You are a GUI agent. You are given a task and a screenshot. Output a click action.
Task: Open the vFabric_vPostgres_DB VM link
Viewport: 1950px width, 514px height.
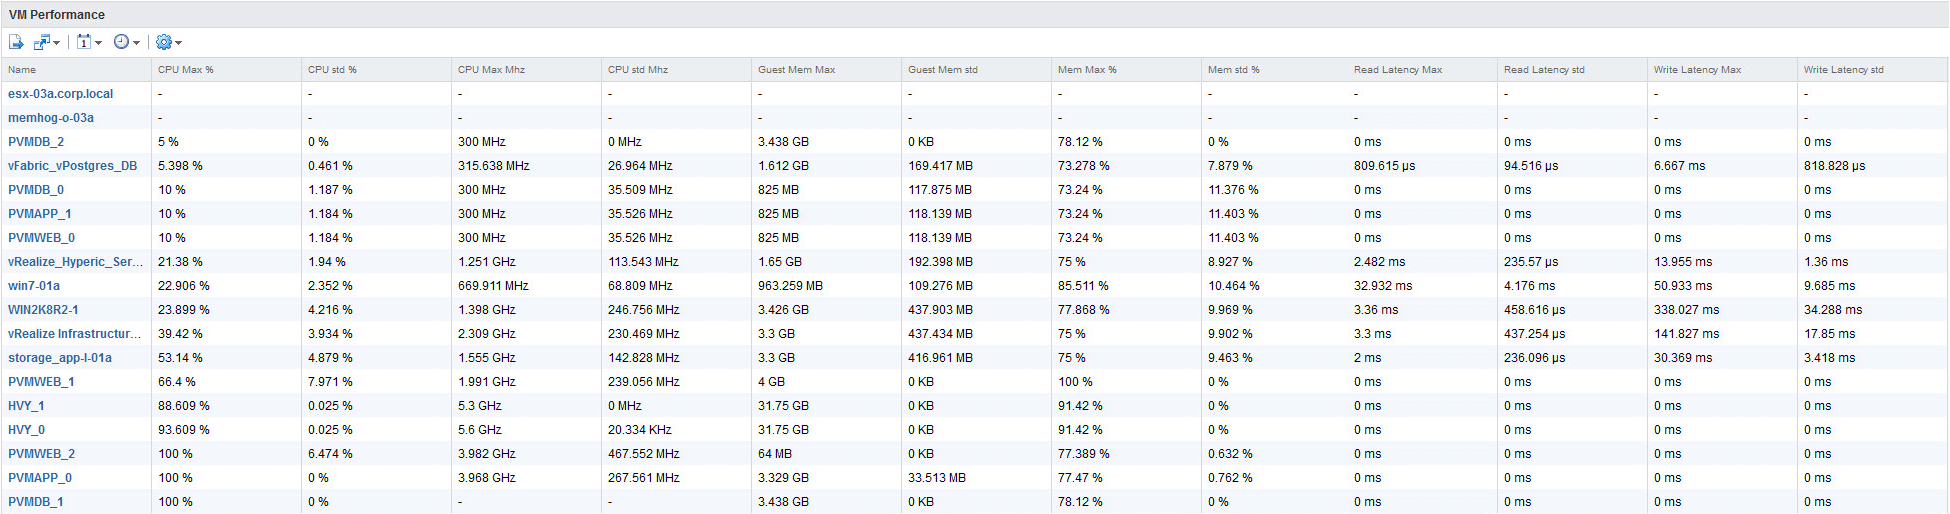pos(72,166)
